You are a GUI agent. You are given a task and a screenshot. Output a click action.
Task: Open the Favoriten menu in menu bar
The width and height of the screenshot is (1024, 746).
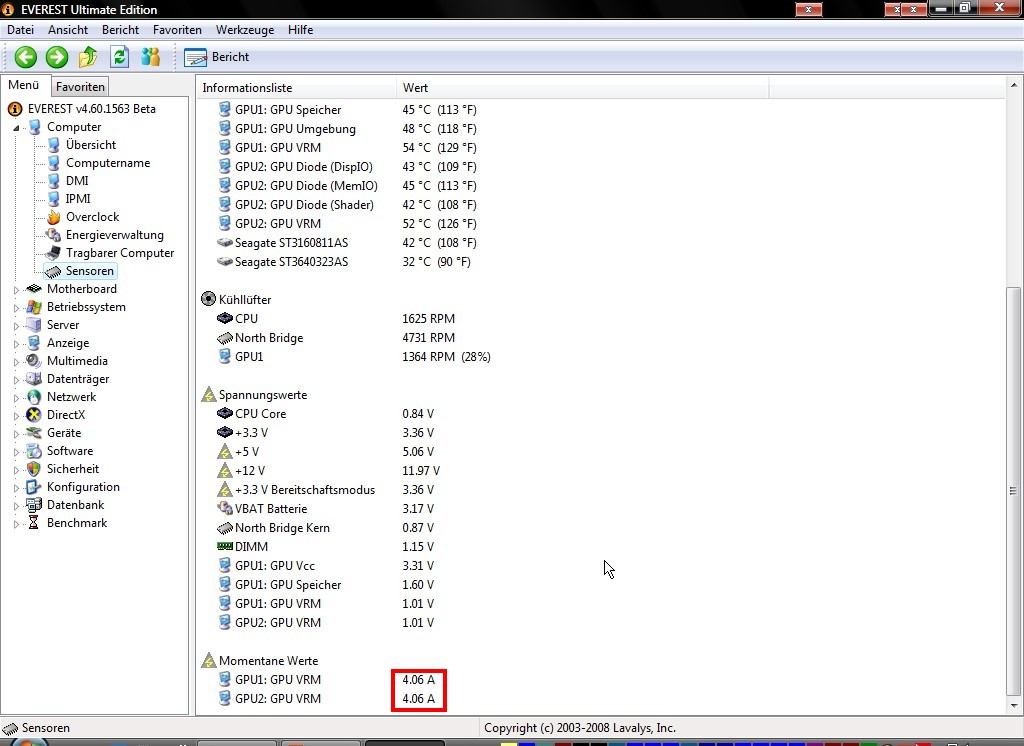coord(177,30)
